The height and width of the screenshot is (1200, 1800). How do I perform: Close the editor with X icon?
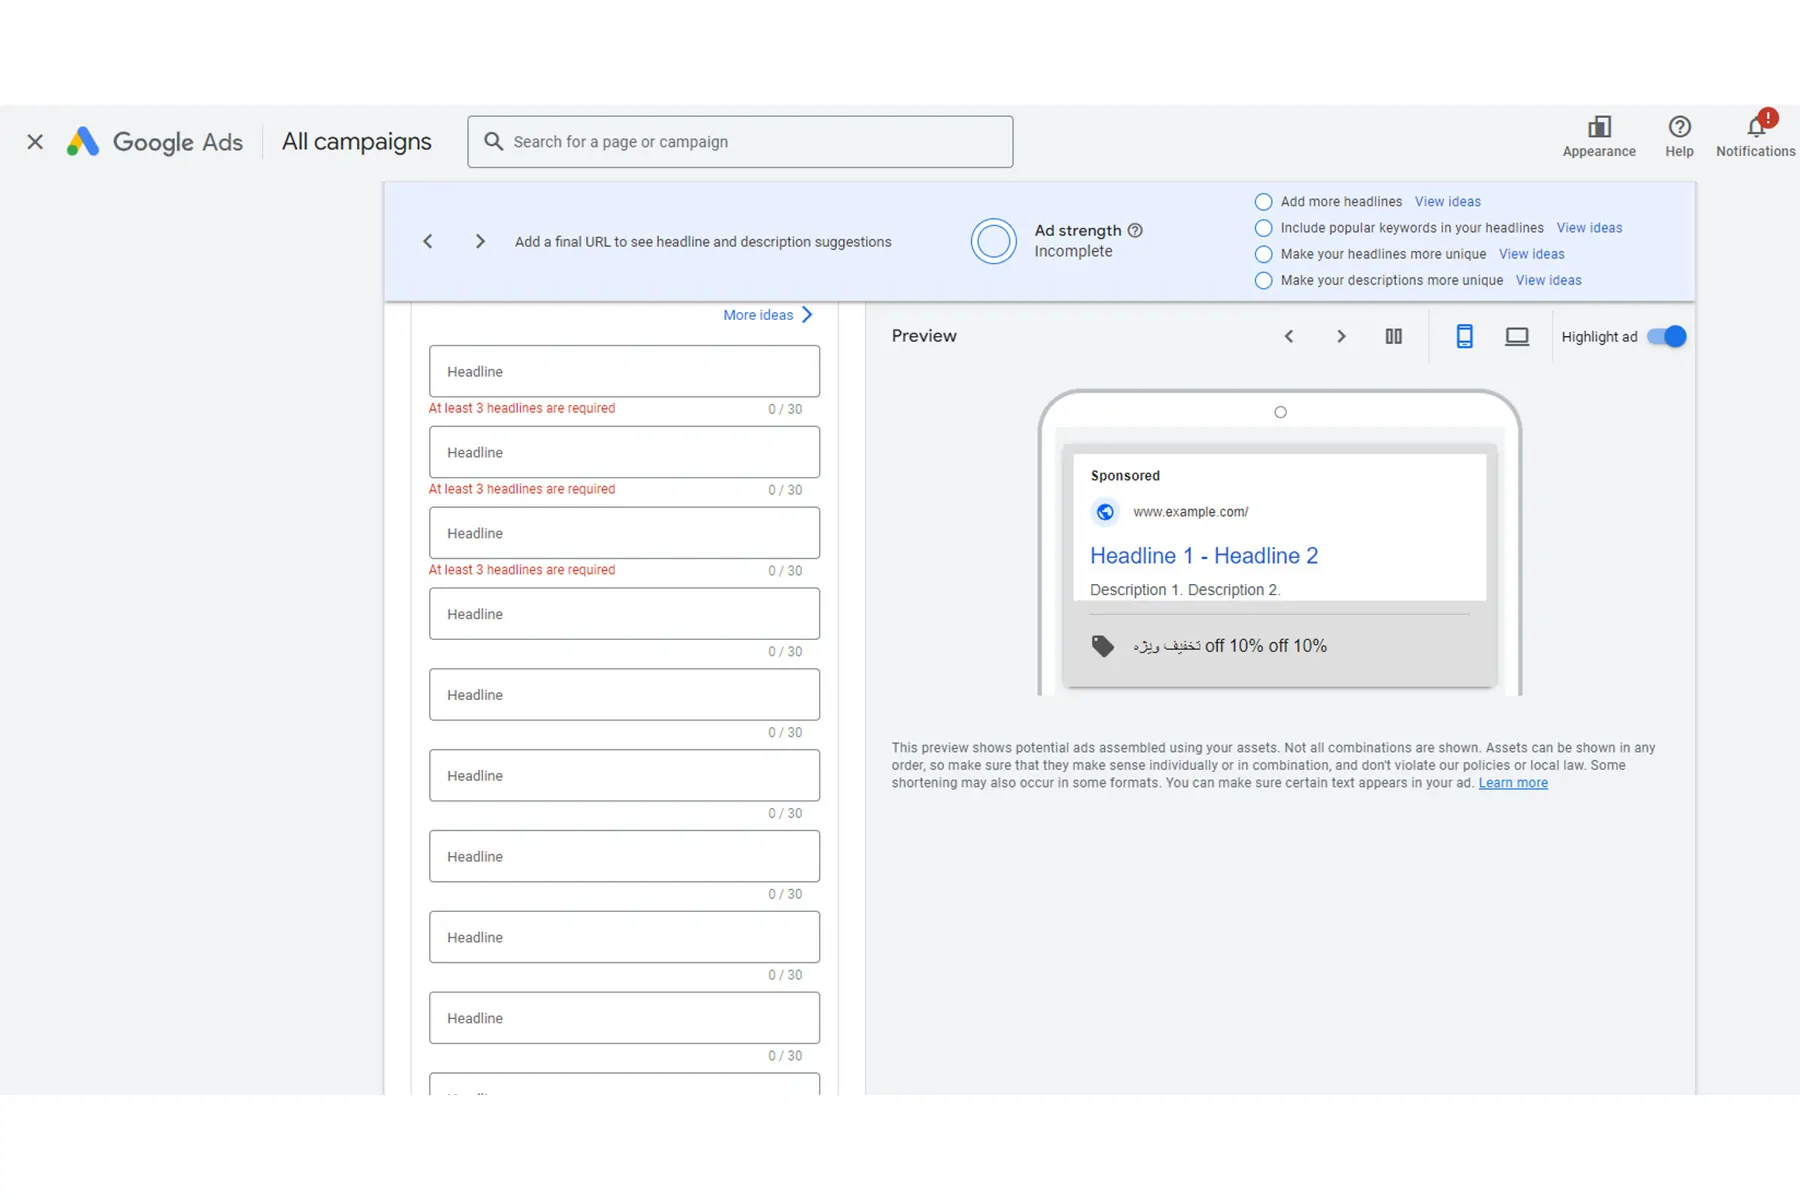(x=35, y=142)
